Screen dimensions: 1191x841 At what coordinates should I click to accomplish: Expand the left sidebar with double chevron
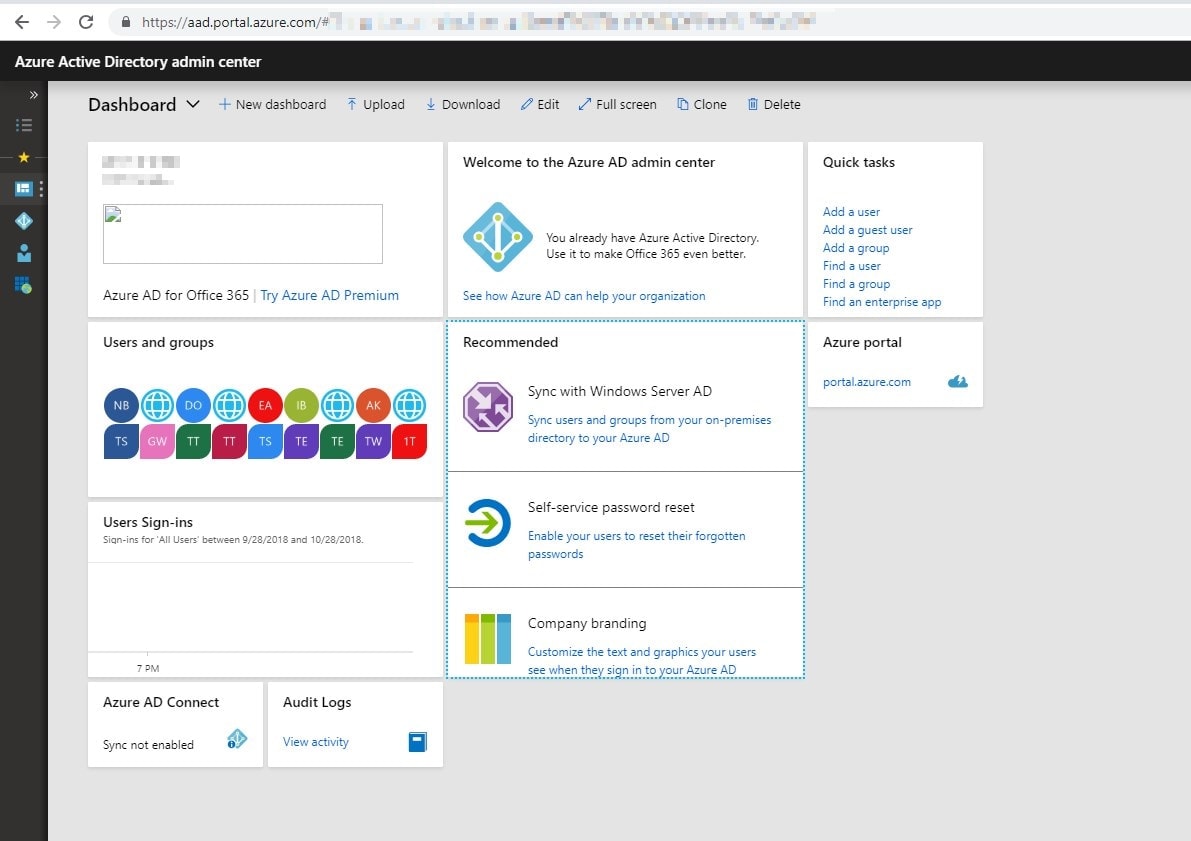click(x=33, y=95)
